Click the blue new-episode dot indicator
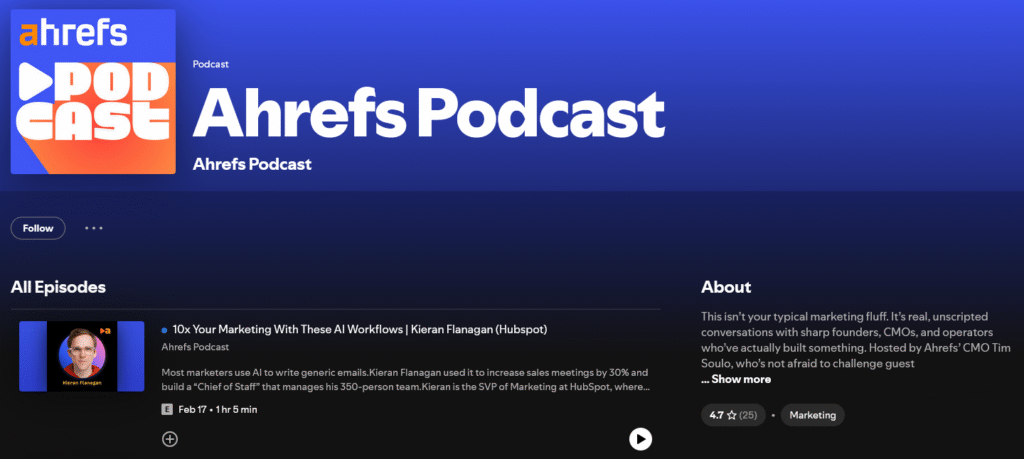Screen dimensions: 1024x459 (164, 329)
